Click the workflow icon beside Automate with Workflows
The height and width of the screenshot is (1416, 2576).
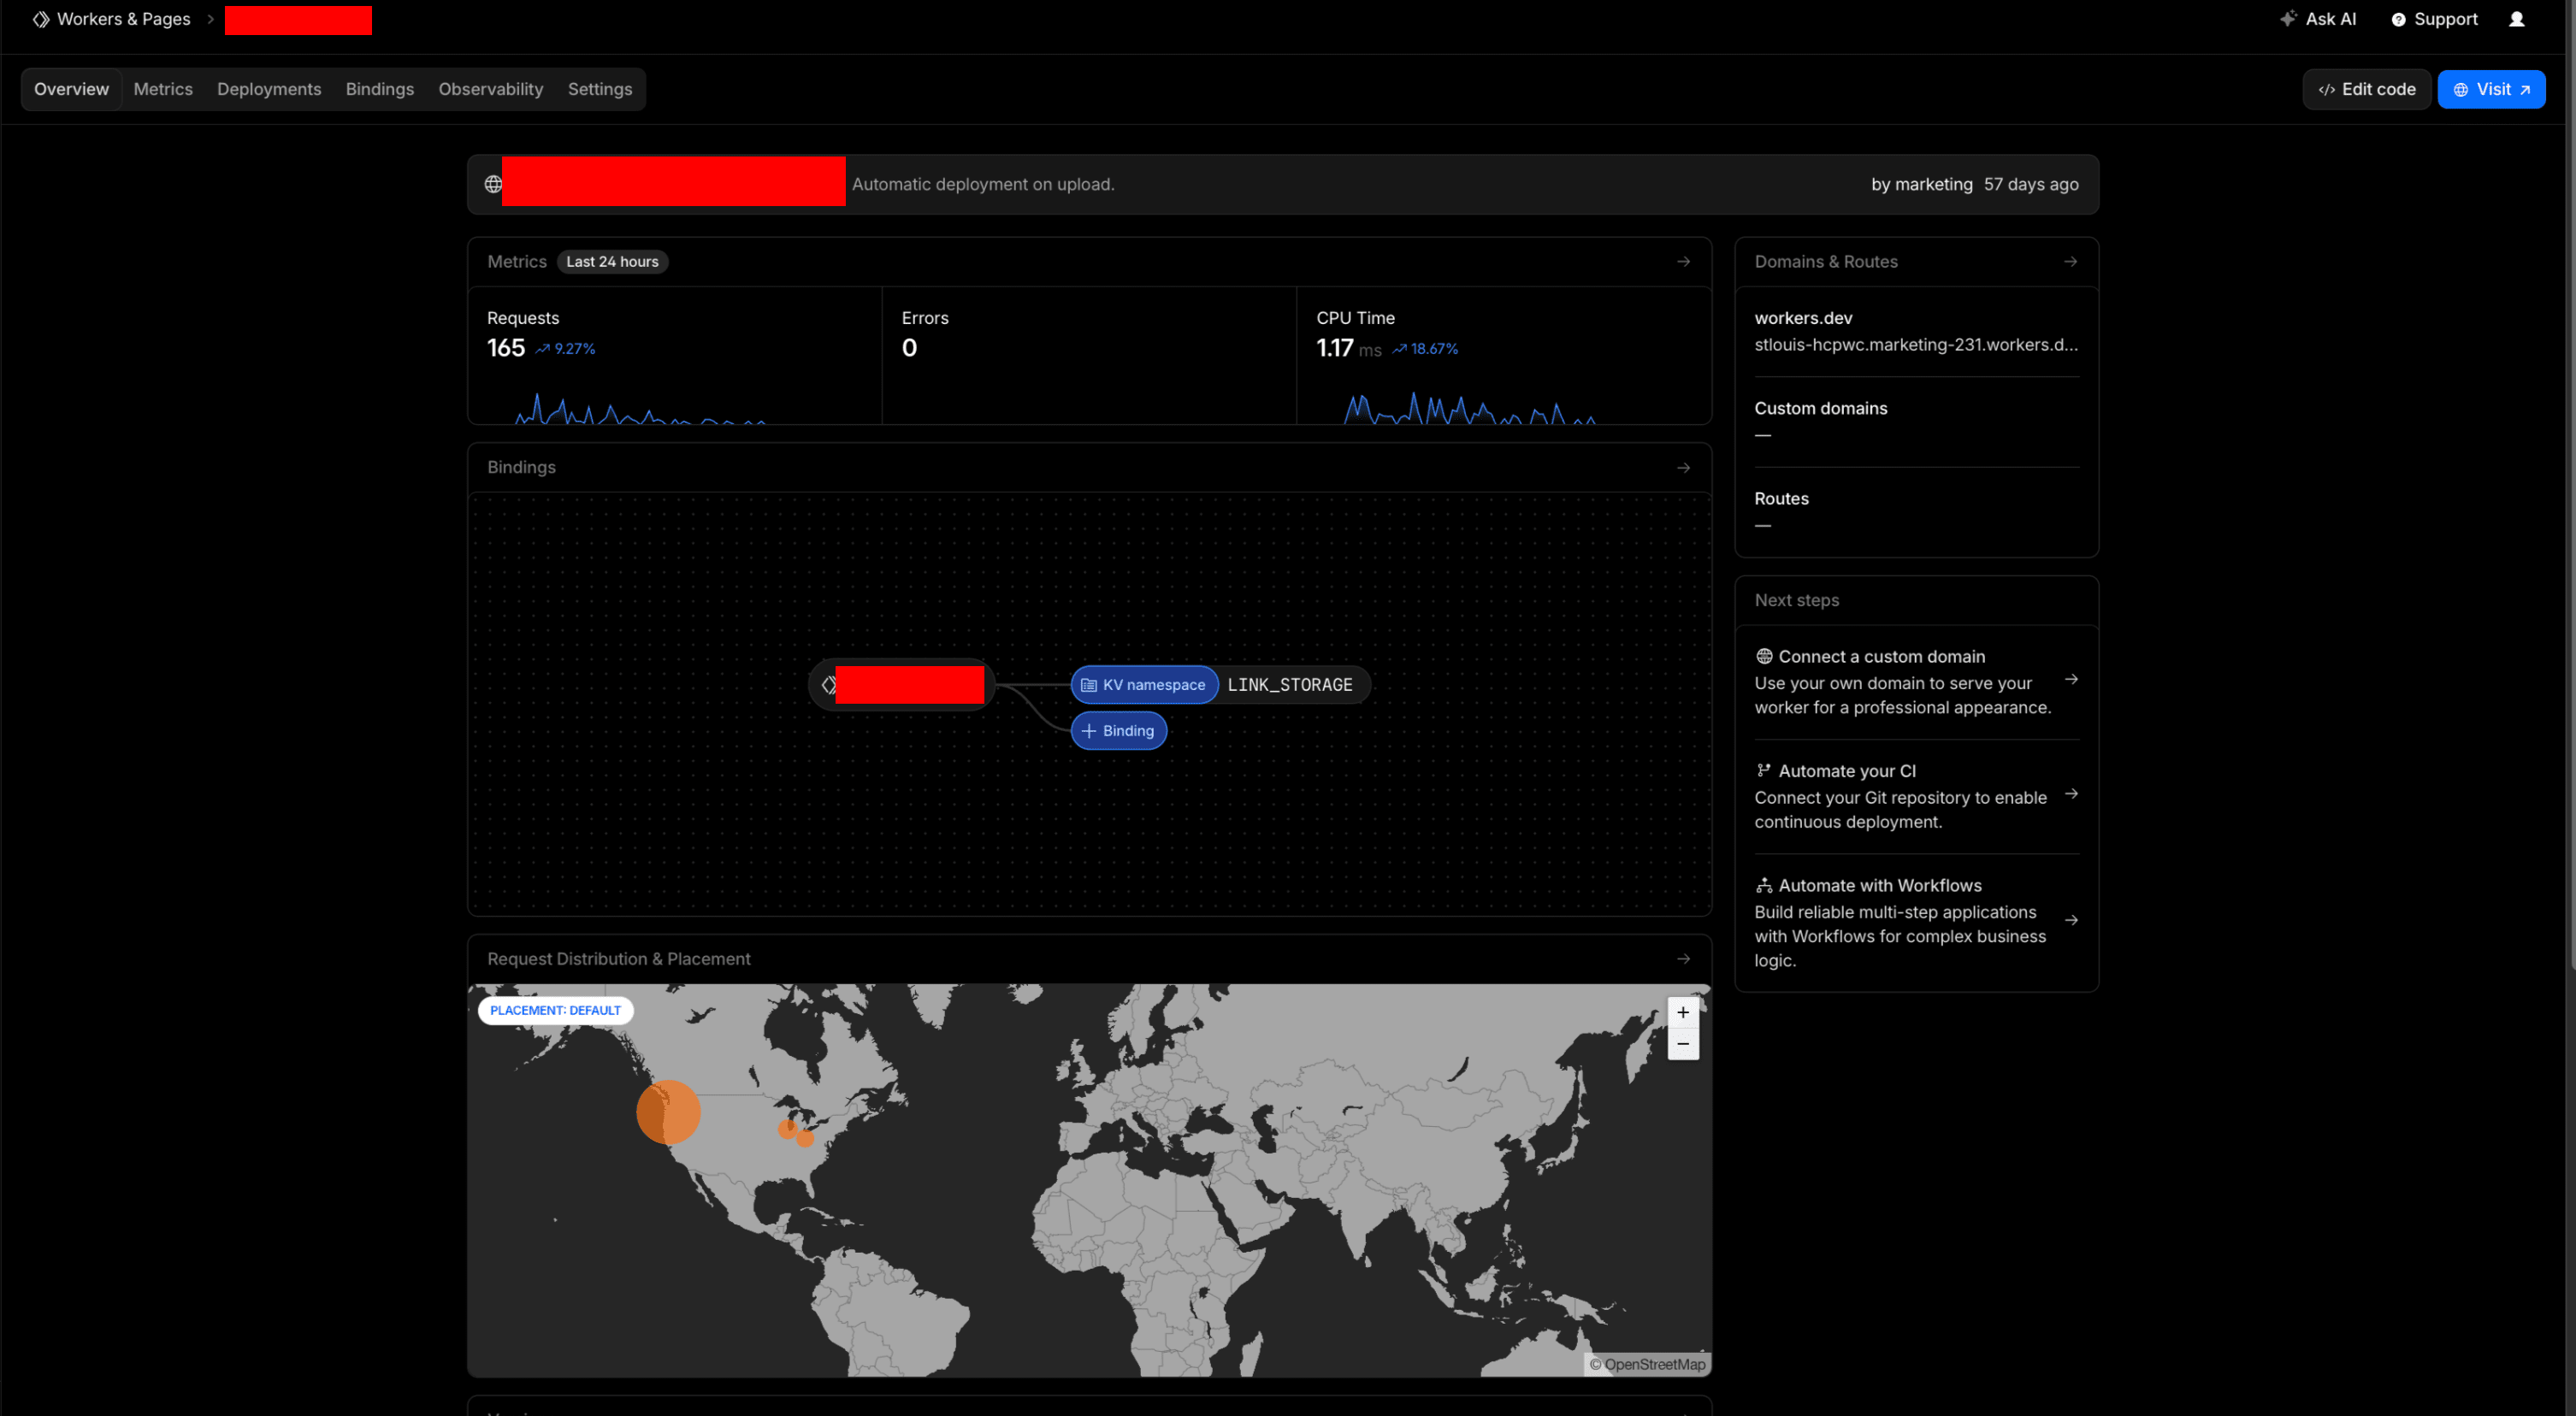(x=1764, y=886)
